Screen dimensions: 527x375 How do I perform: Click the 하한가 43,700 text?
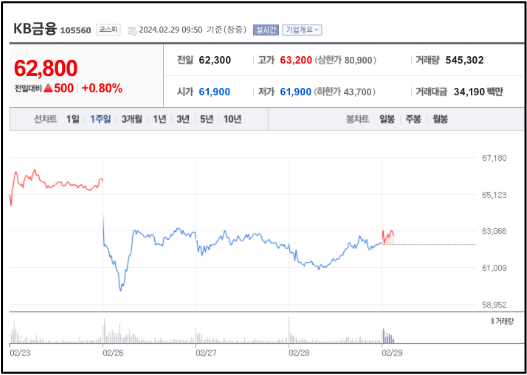pos(345,92)
